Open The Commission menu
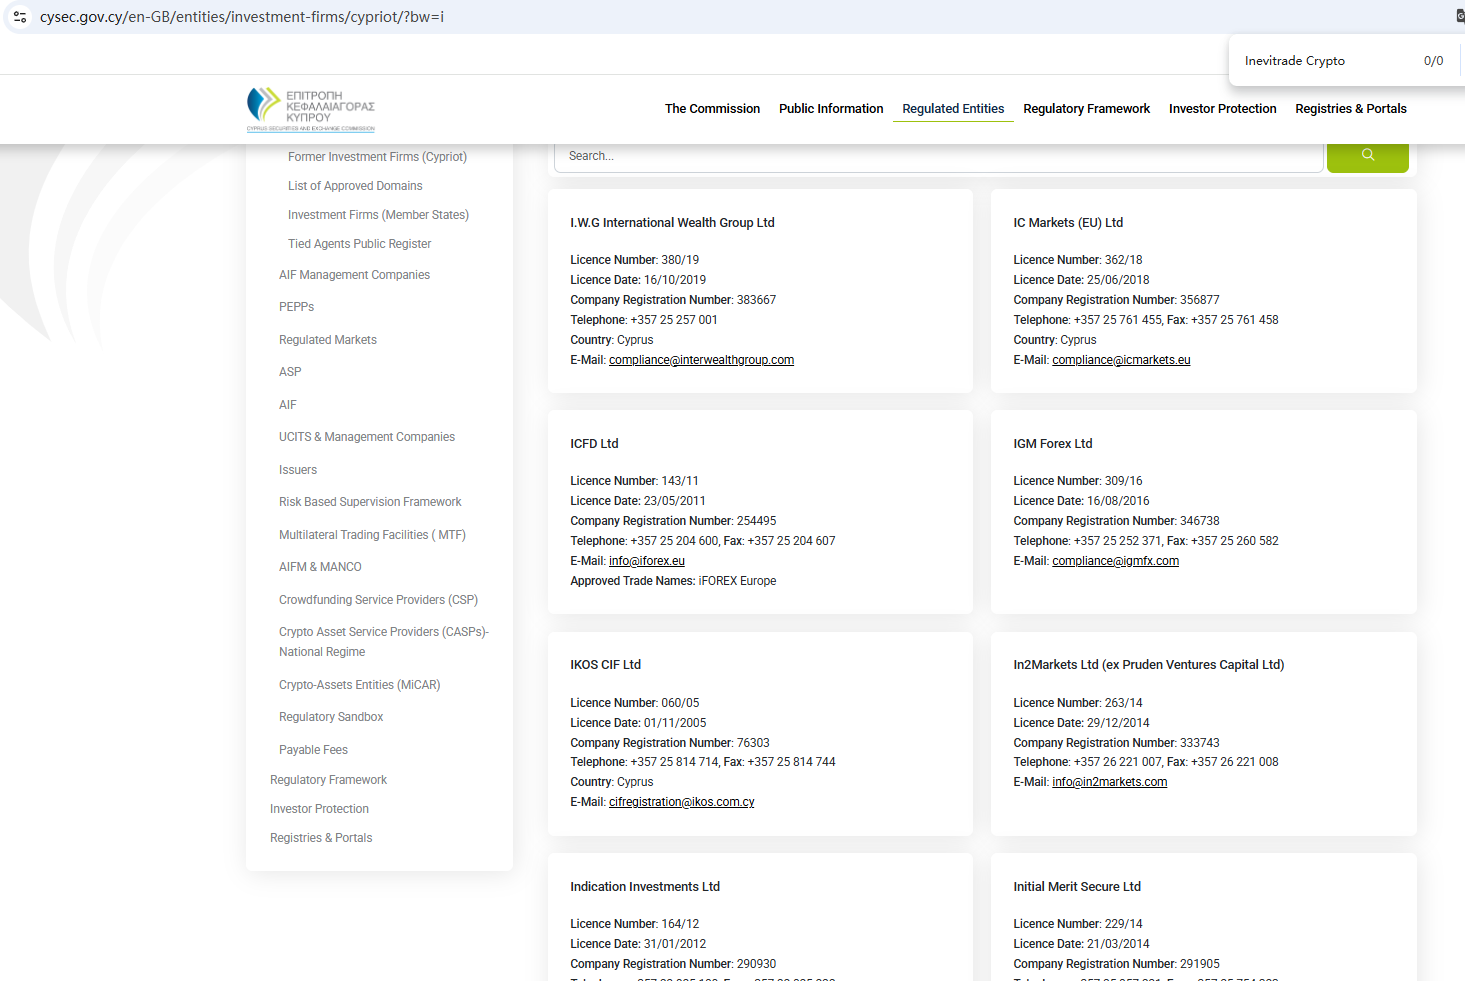 [x=712, y=109]
